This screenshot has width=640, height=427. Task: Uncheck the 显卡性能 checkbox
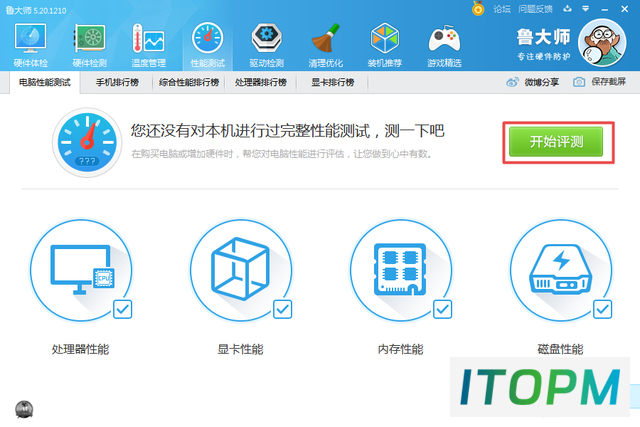[x=282, y=309]
